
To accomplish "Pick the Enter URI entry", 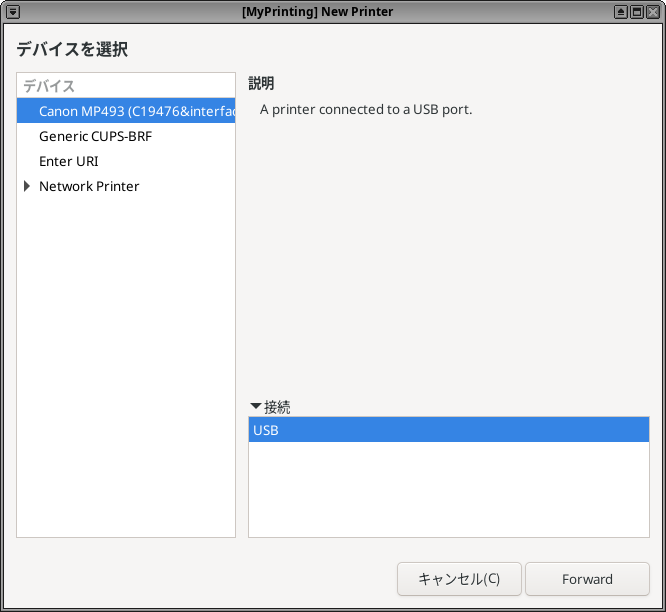I will click(126, 161).
